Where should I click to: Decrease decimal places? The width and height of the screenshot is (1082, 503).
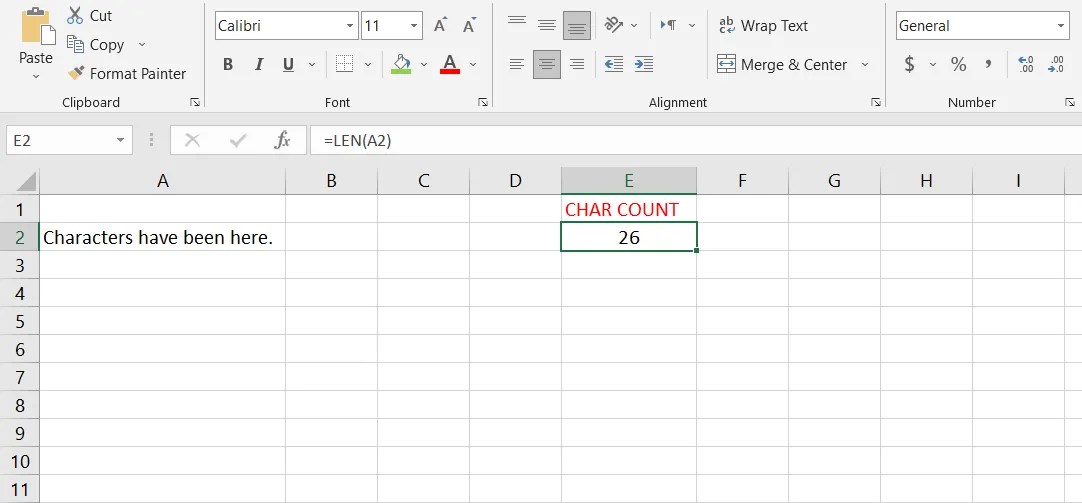(1056, 65)
